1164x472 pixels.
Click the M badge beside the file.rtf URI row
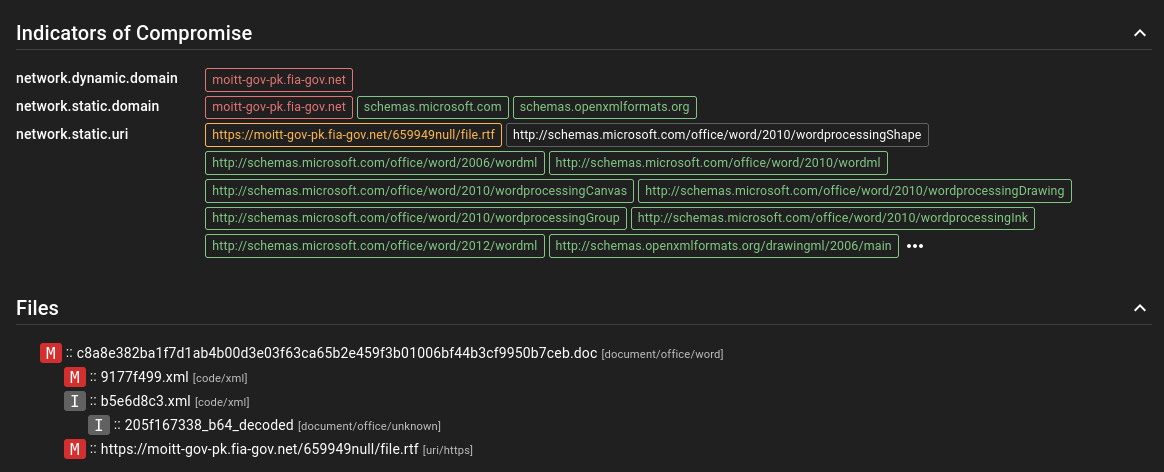tap(75, 449)
